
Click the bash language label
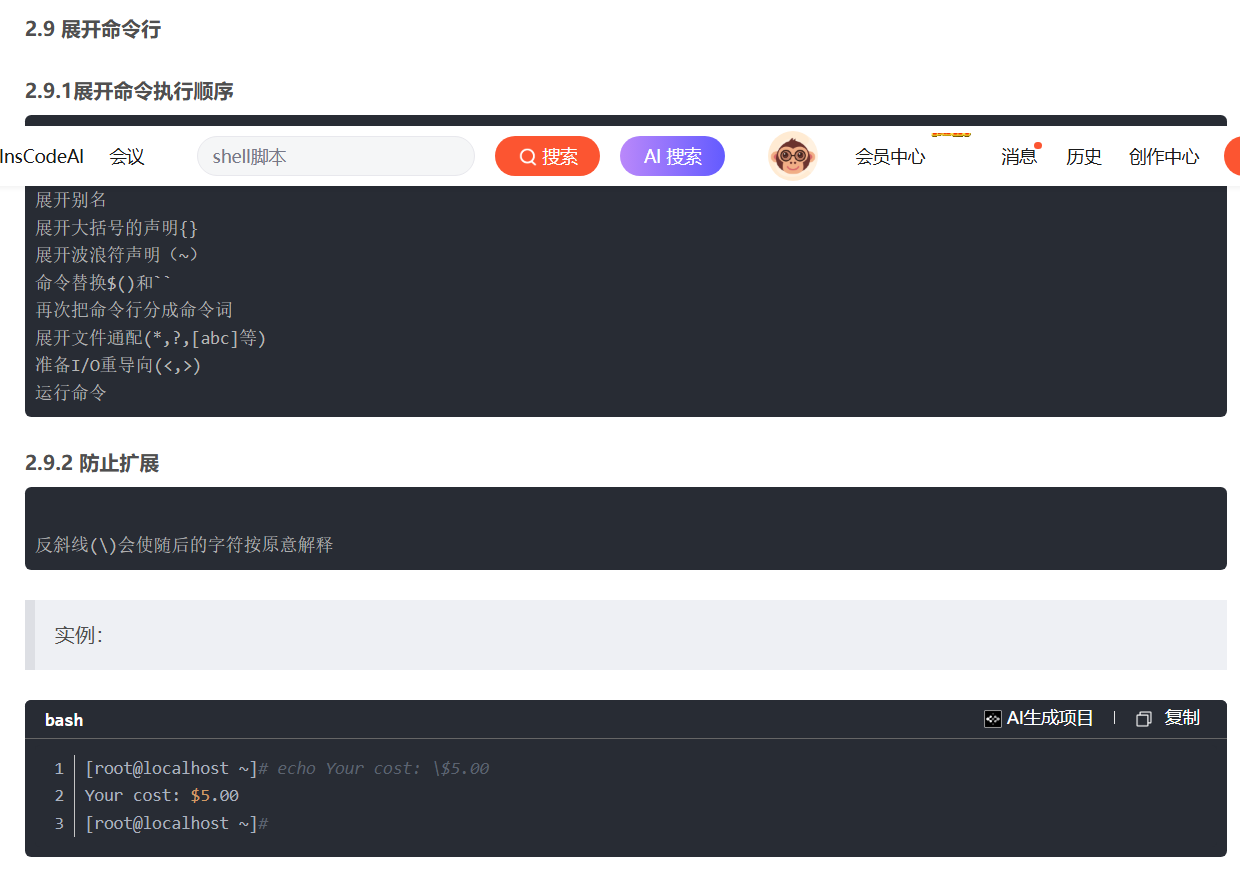point(64,720)
